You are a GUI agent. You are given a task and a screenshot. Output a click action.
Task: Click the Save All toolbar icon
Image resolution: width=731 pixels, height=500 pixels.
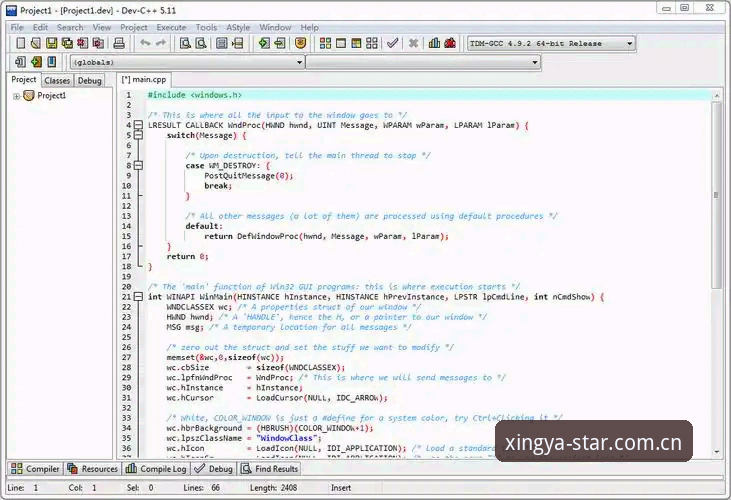[x=67, y=43]
